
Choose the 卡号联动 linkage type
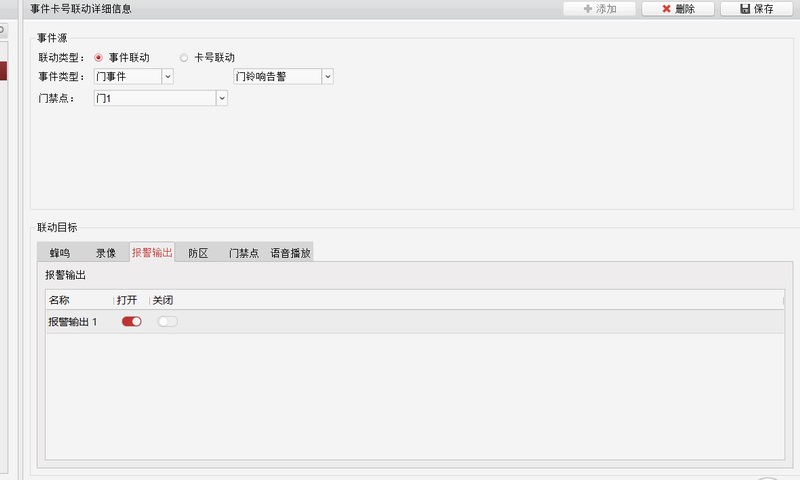pos(184,58)
